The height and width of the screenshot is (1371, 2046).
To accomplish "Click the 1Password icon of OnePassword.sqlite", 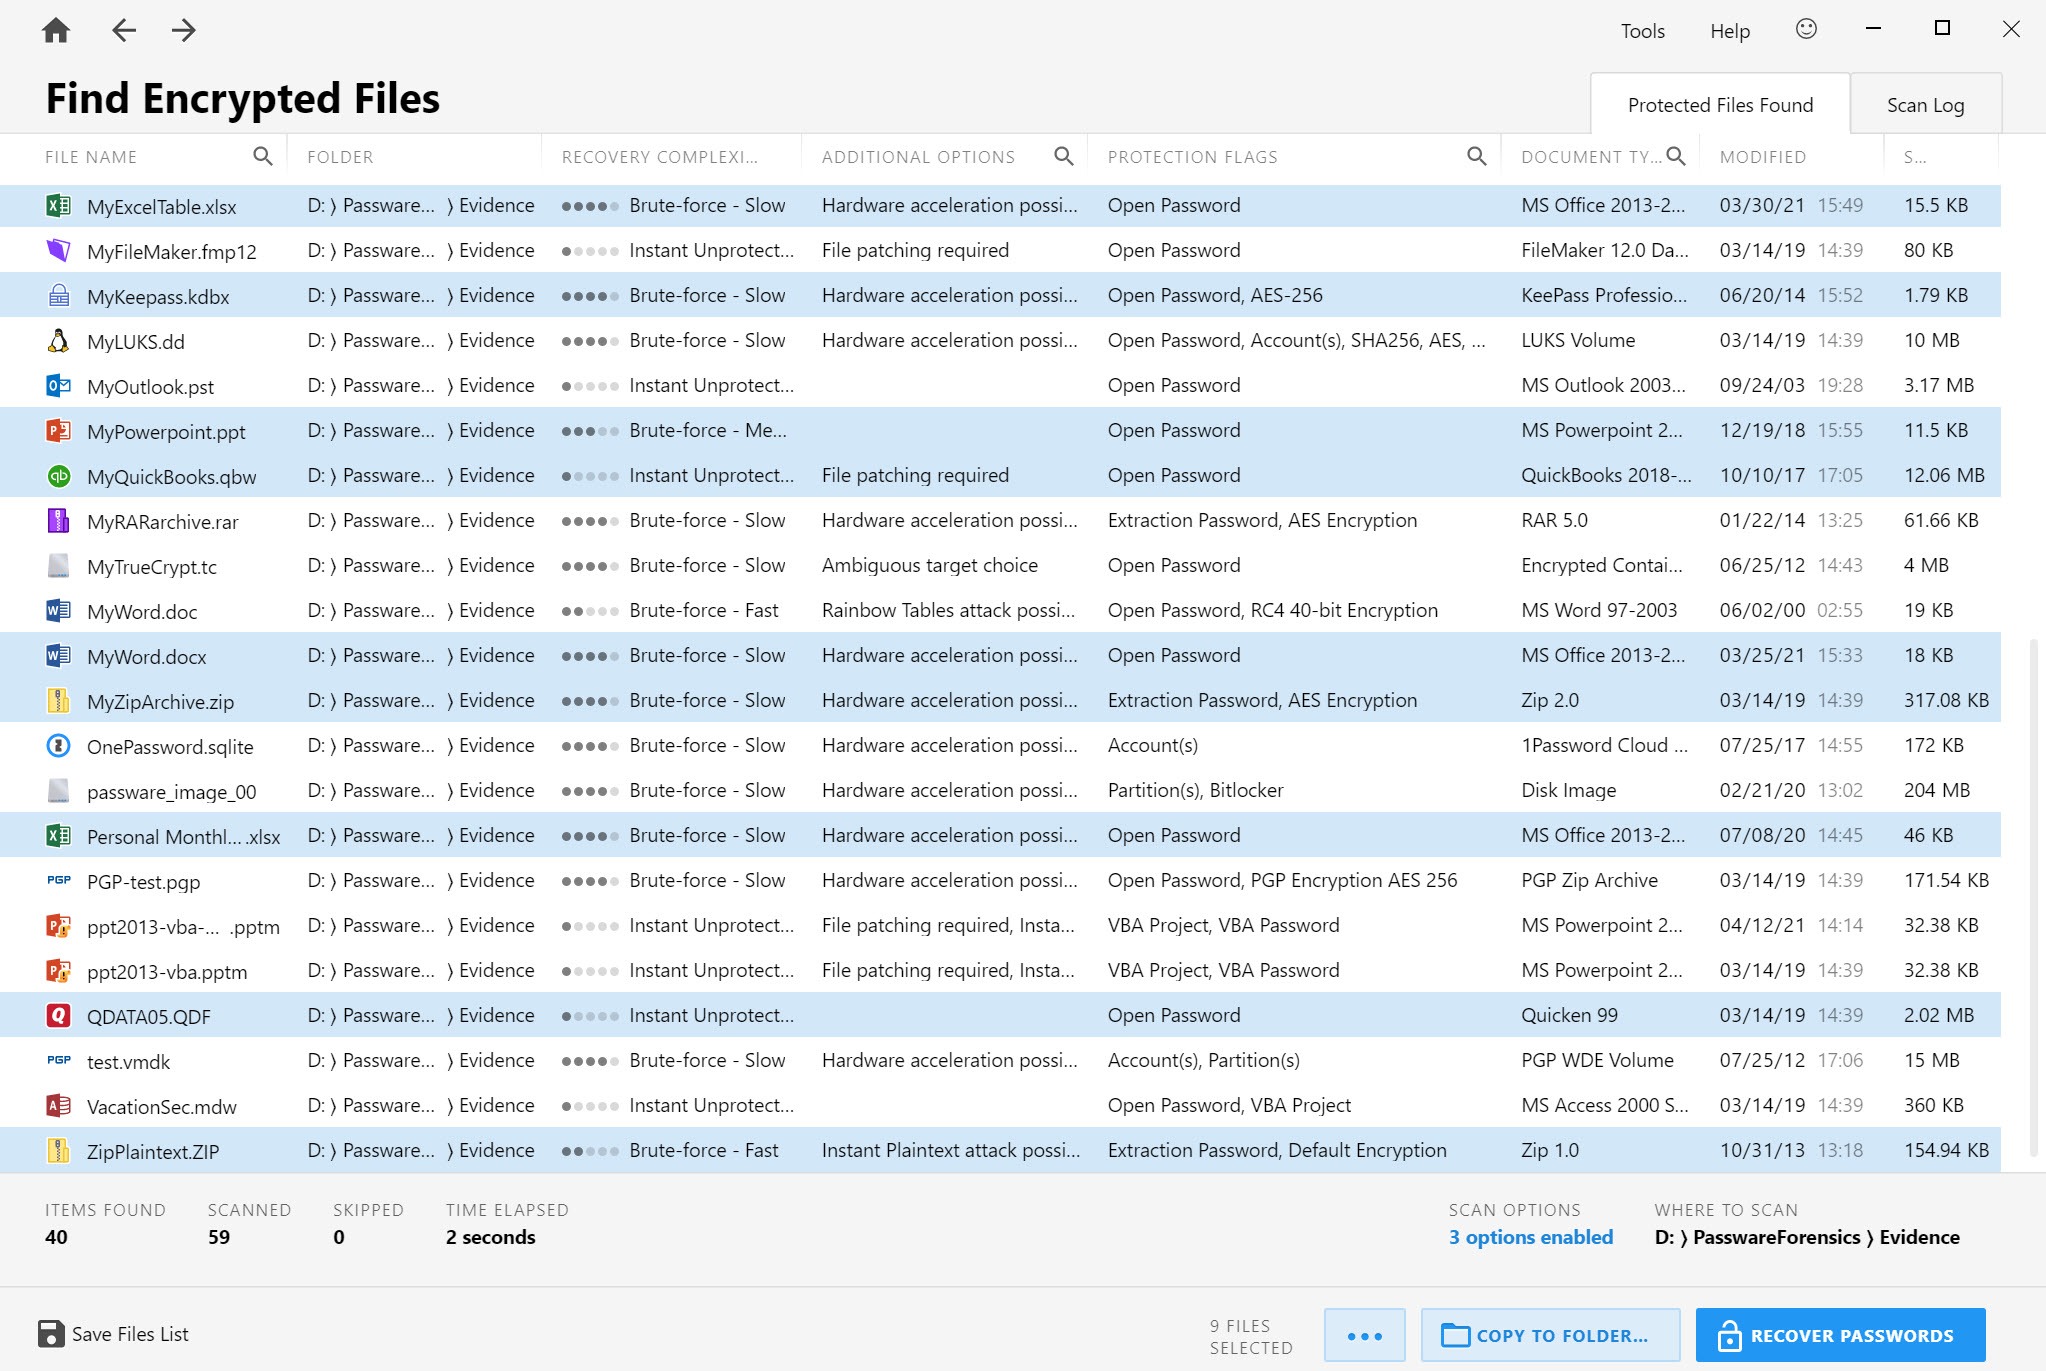I will [x=59, y=746].
